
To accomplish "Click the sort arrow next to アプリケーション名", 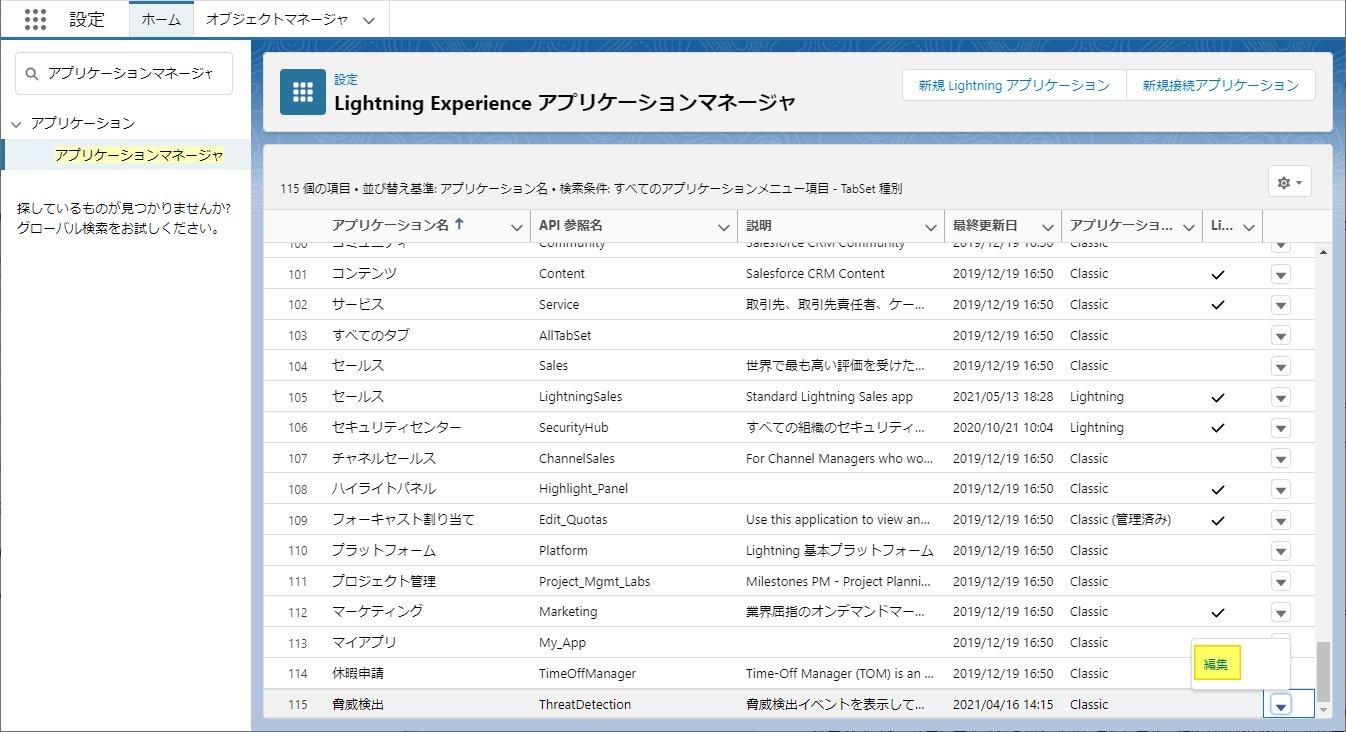I will 459,225.
